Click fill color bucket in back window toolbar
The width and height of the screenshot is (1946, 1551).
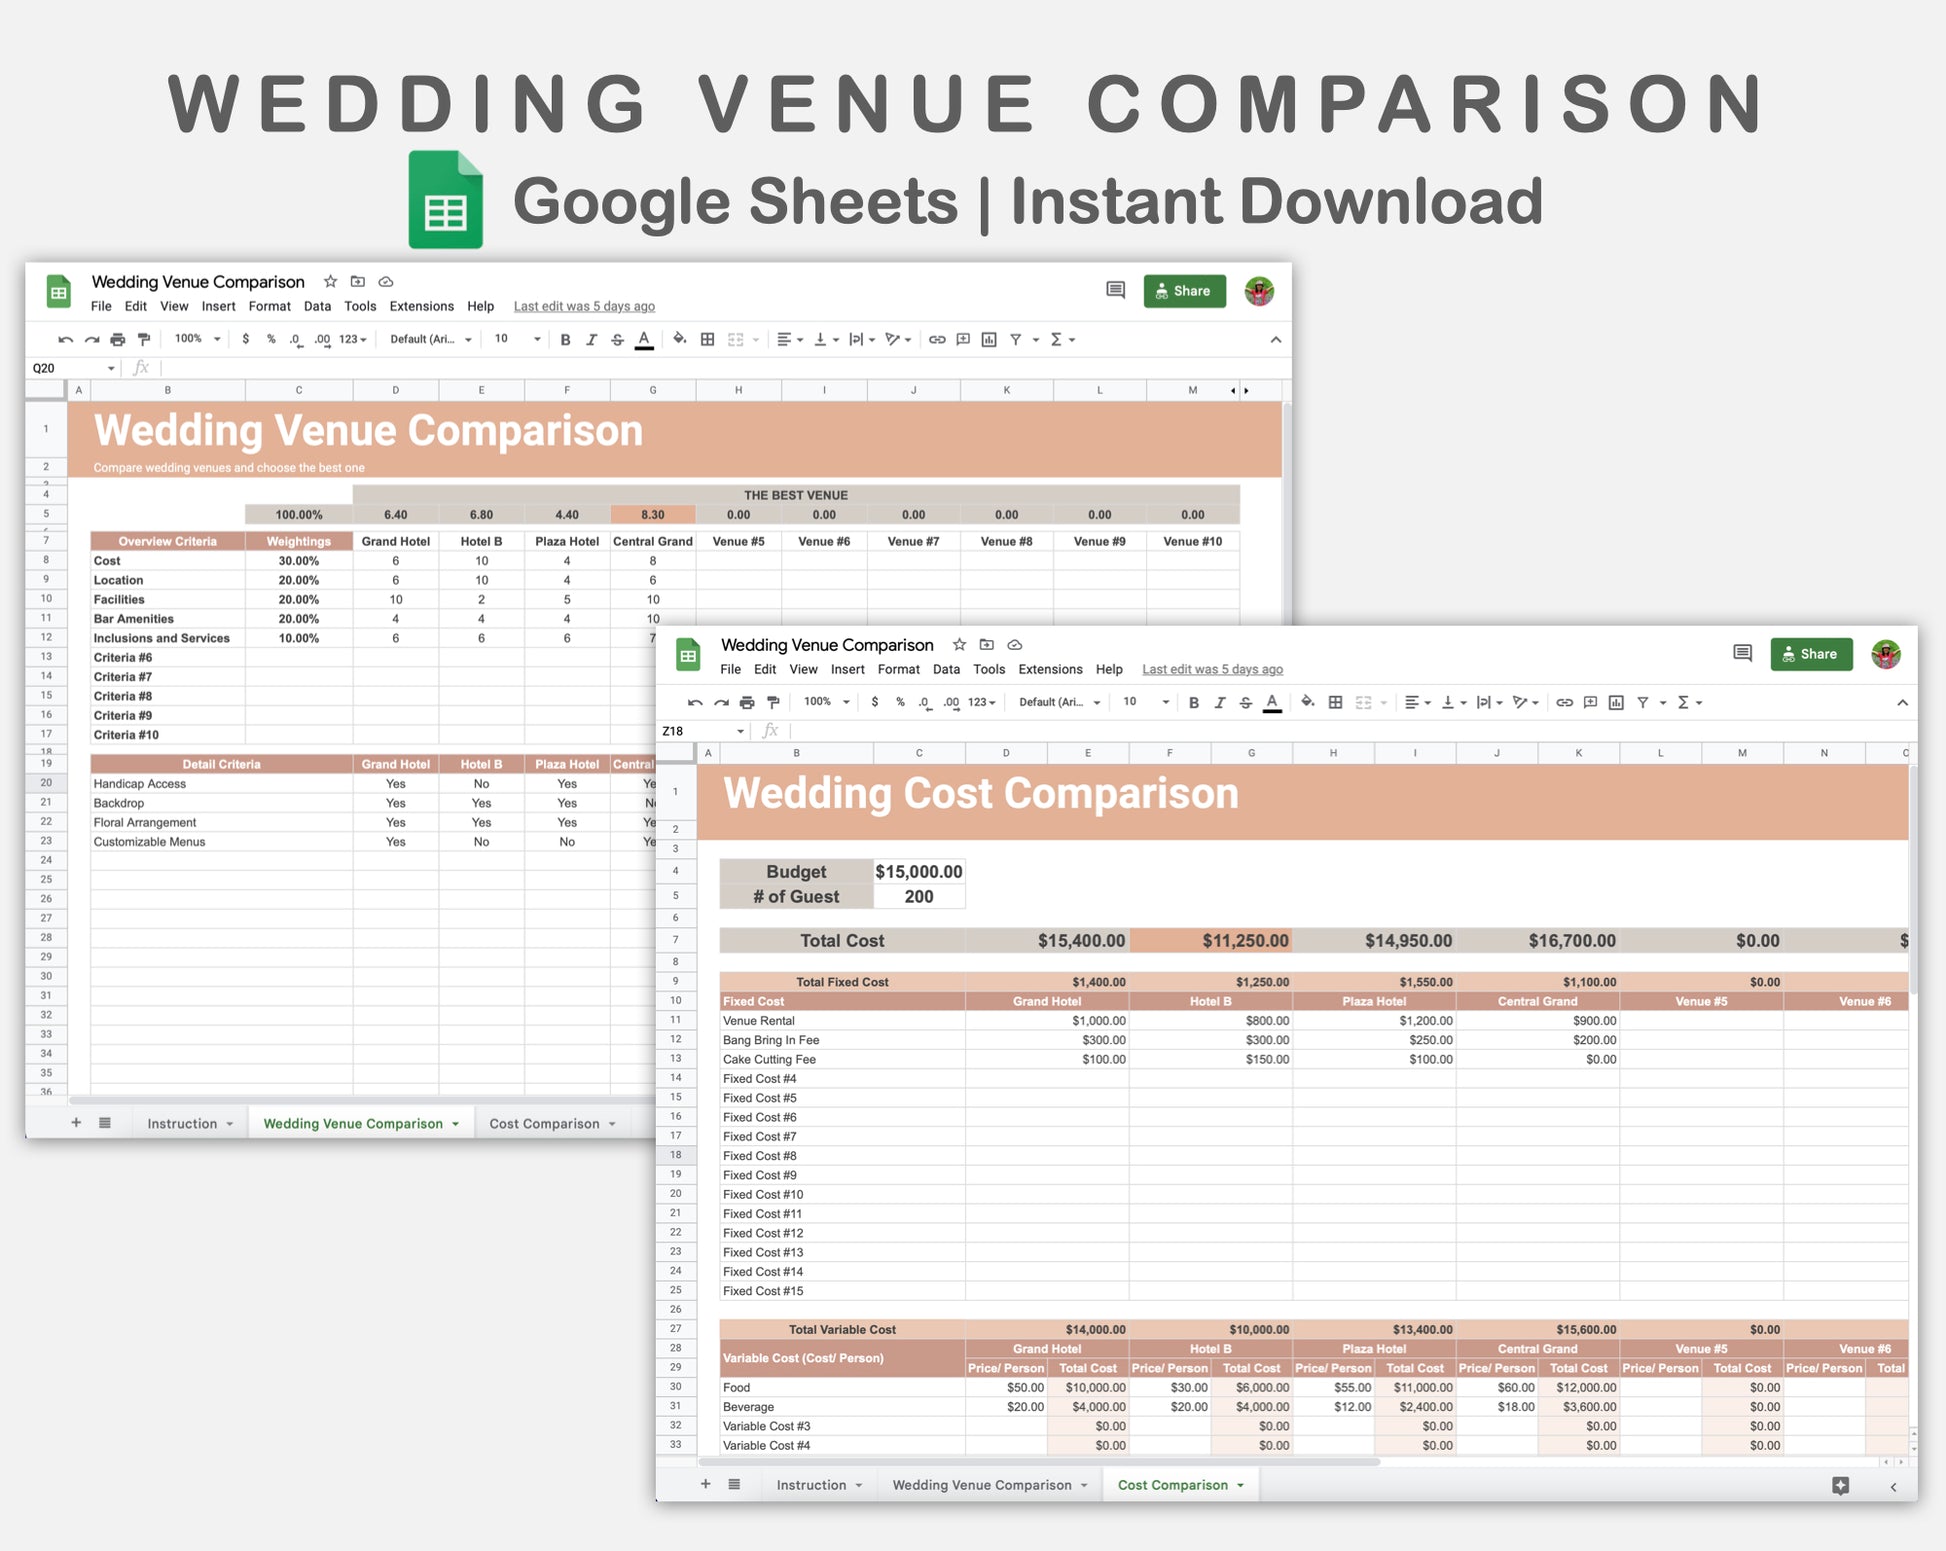pyautogui.click(x=679, y=339)
